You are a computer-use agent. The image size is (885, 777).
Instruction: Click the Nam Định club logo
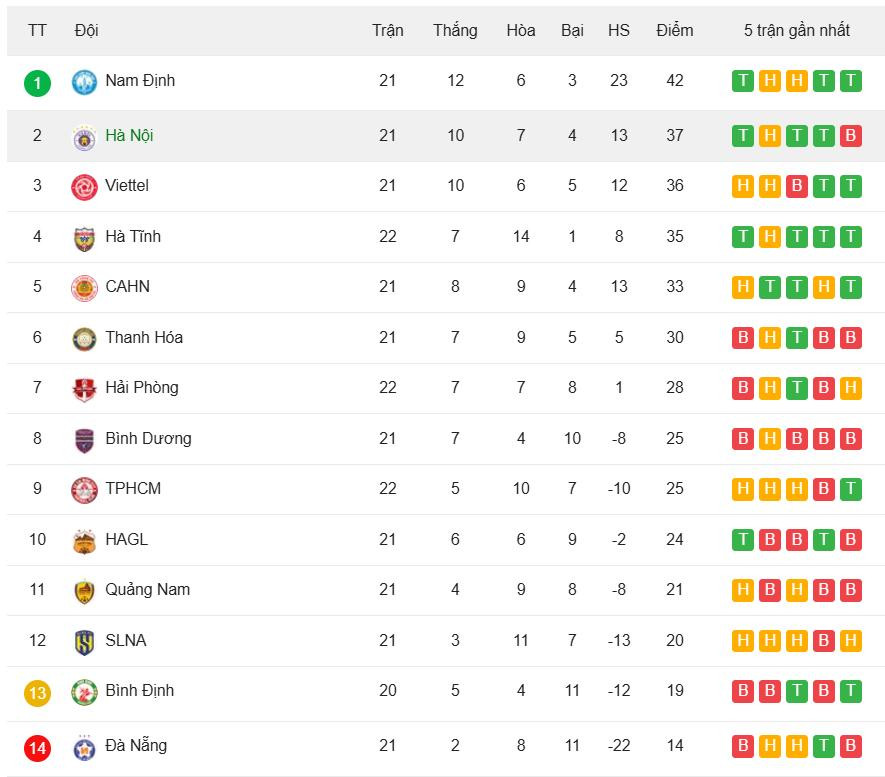84,82
